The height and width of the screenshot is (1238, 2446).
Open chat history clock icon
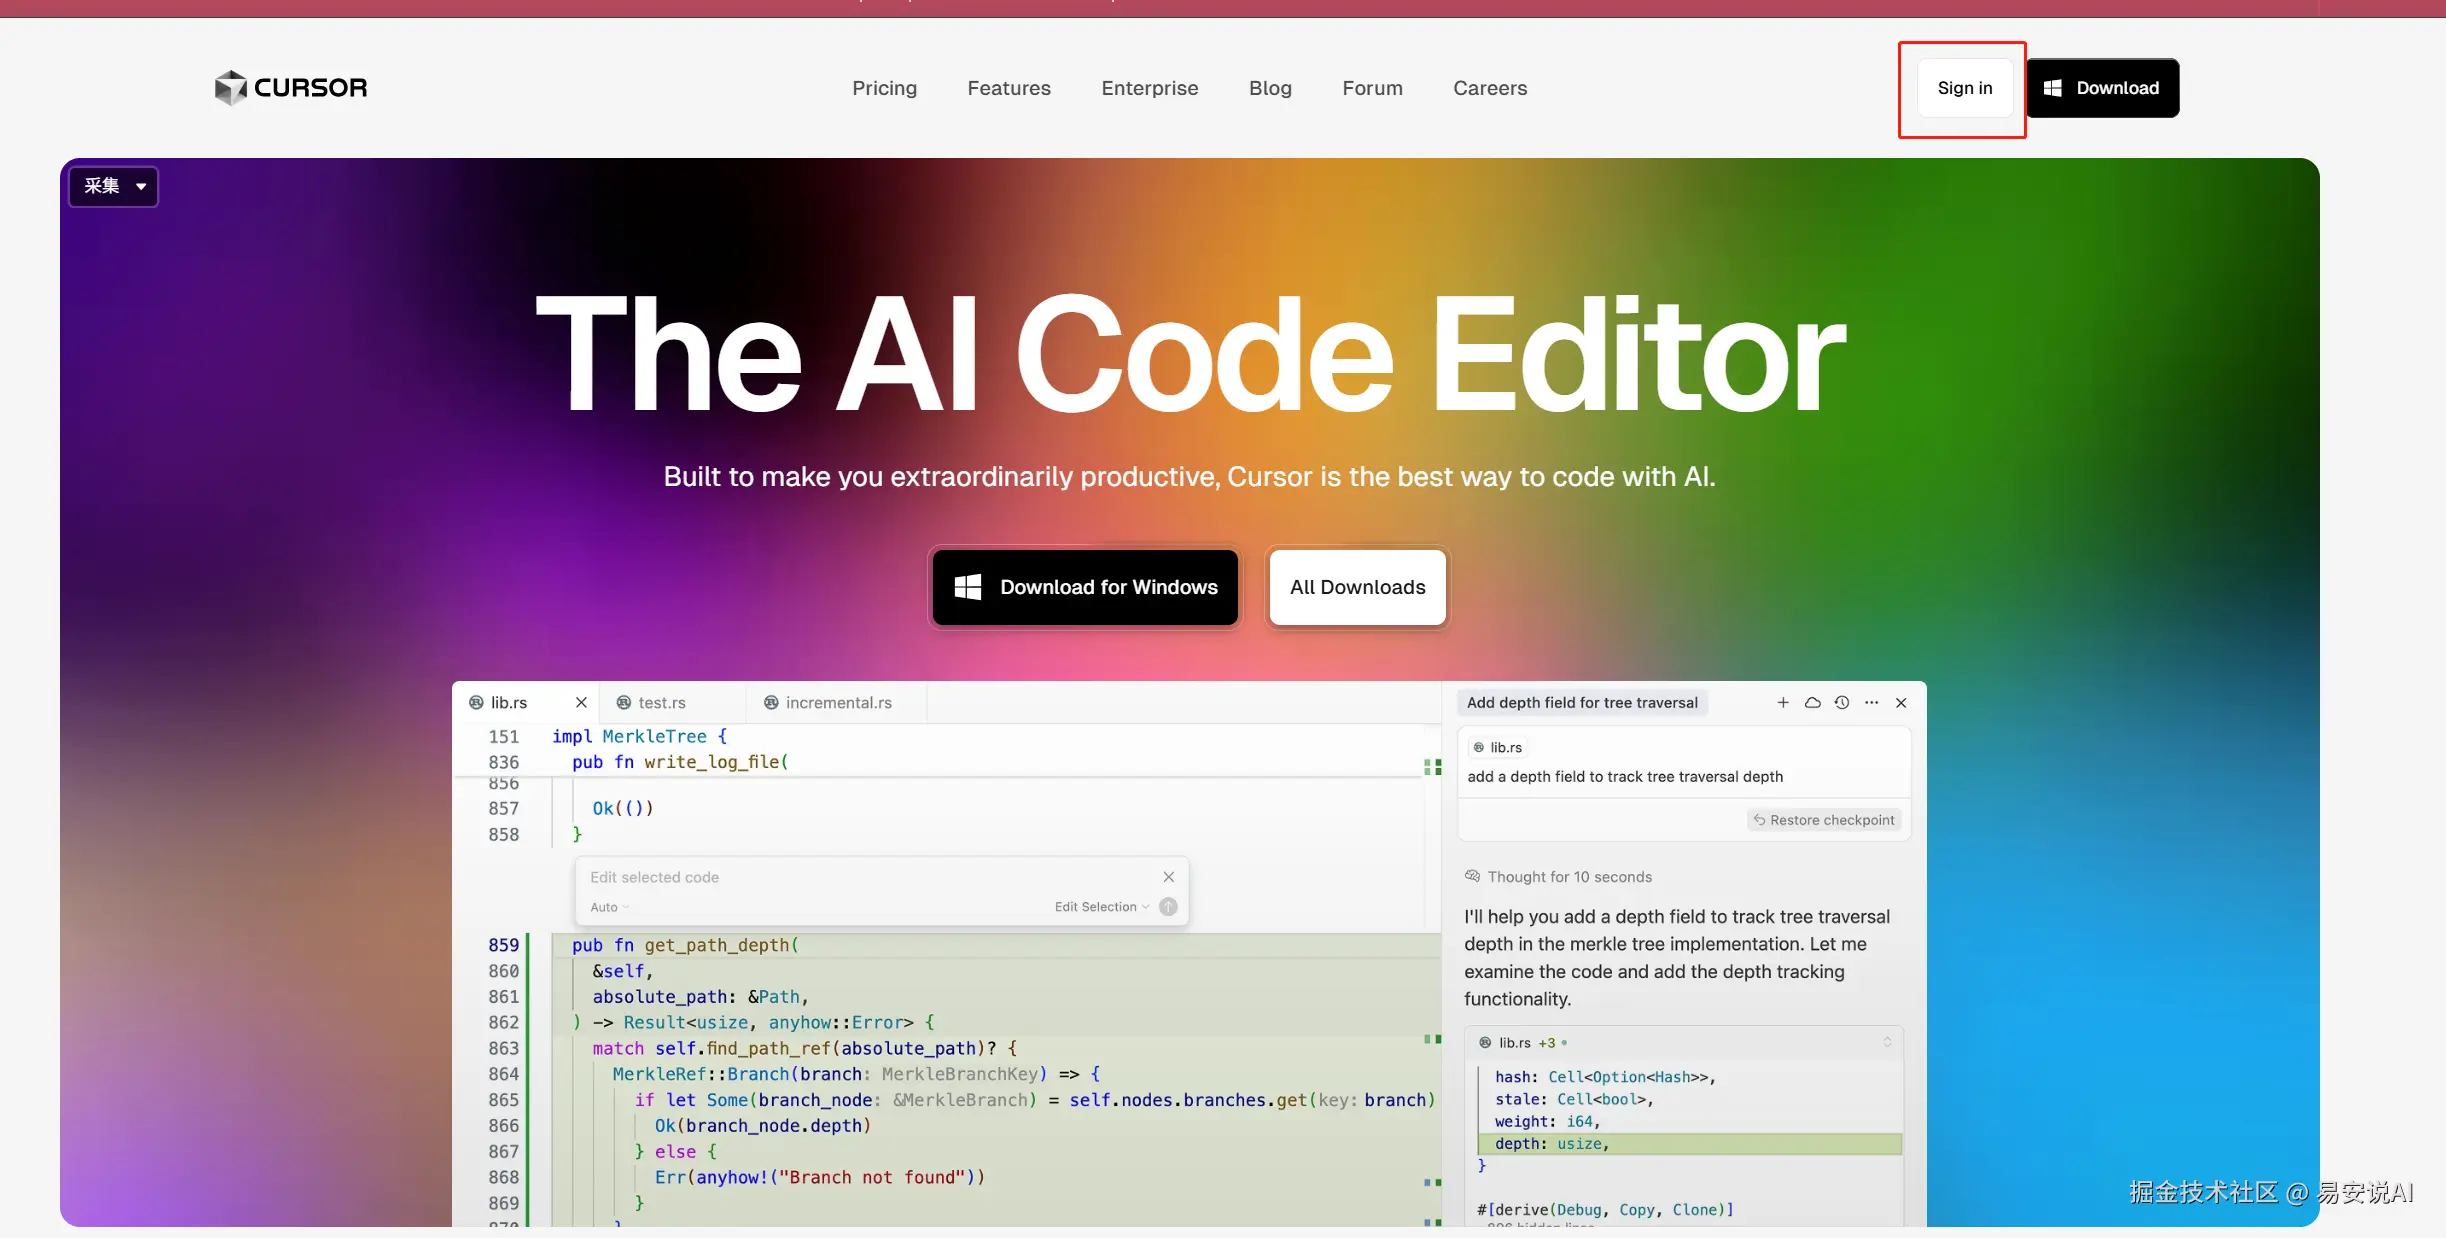click(1842, 703)
